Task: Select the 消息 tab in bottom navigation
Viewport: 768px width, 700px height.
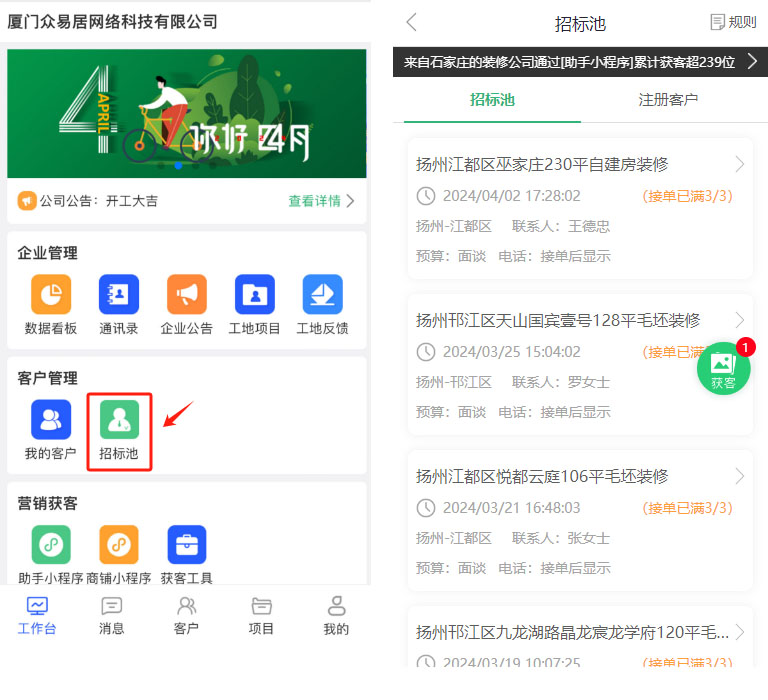Action: tap(112, 615)
